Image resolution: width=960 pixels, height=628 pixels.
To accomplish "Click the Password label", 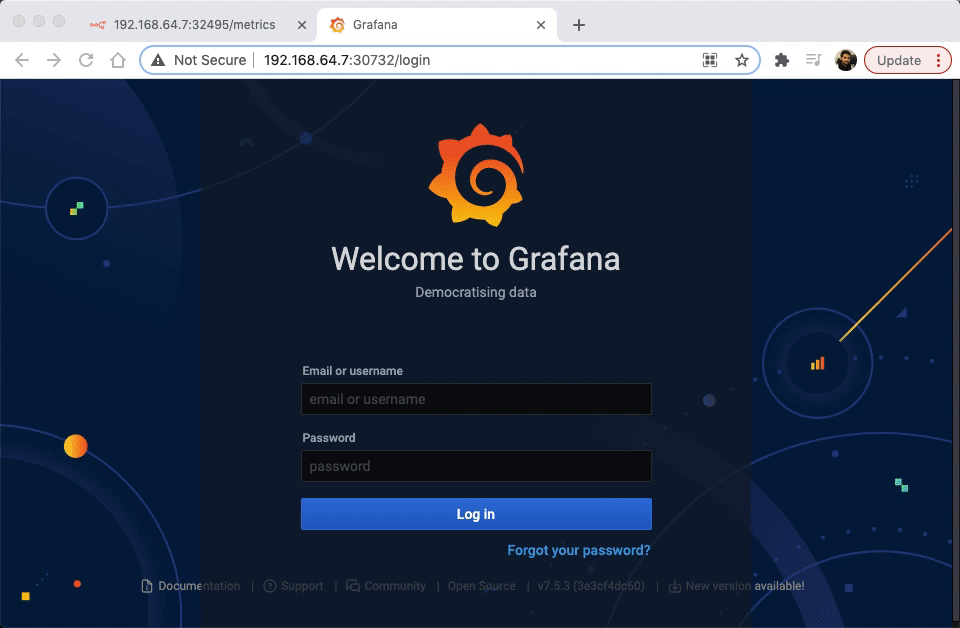I will [329, 438].
